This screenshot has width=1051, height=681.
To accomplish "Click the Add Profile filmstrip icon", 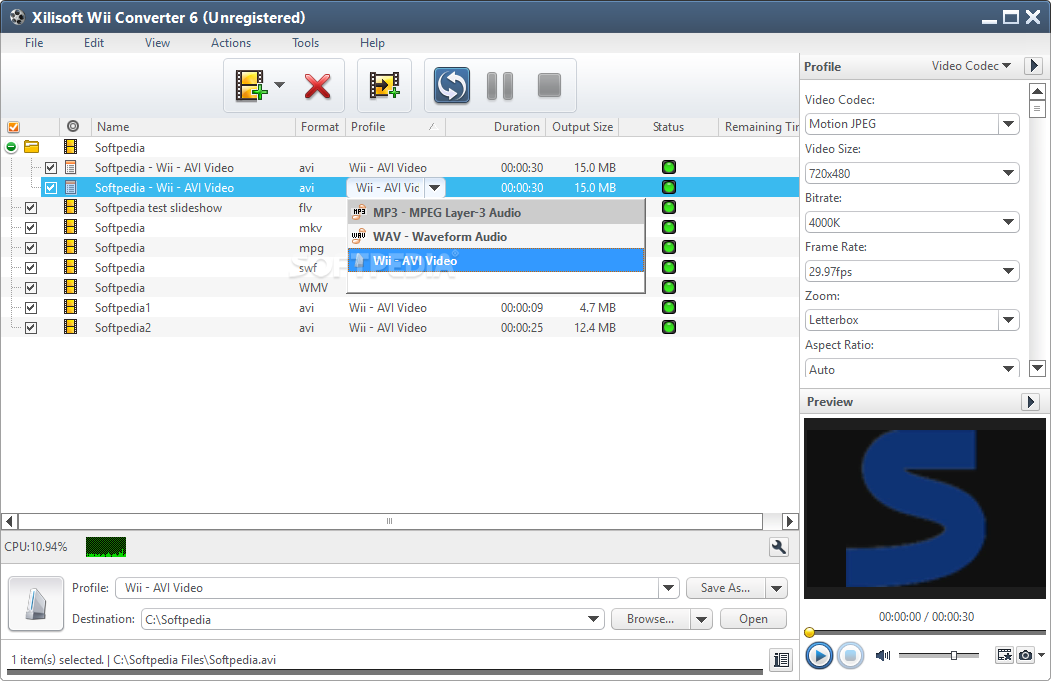I will [x=385, y=85].
